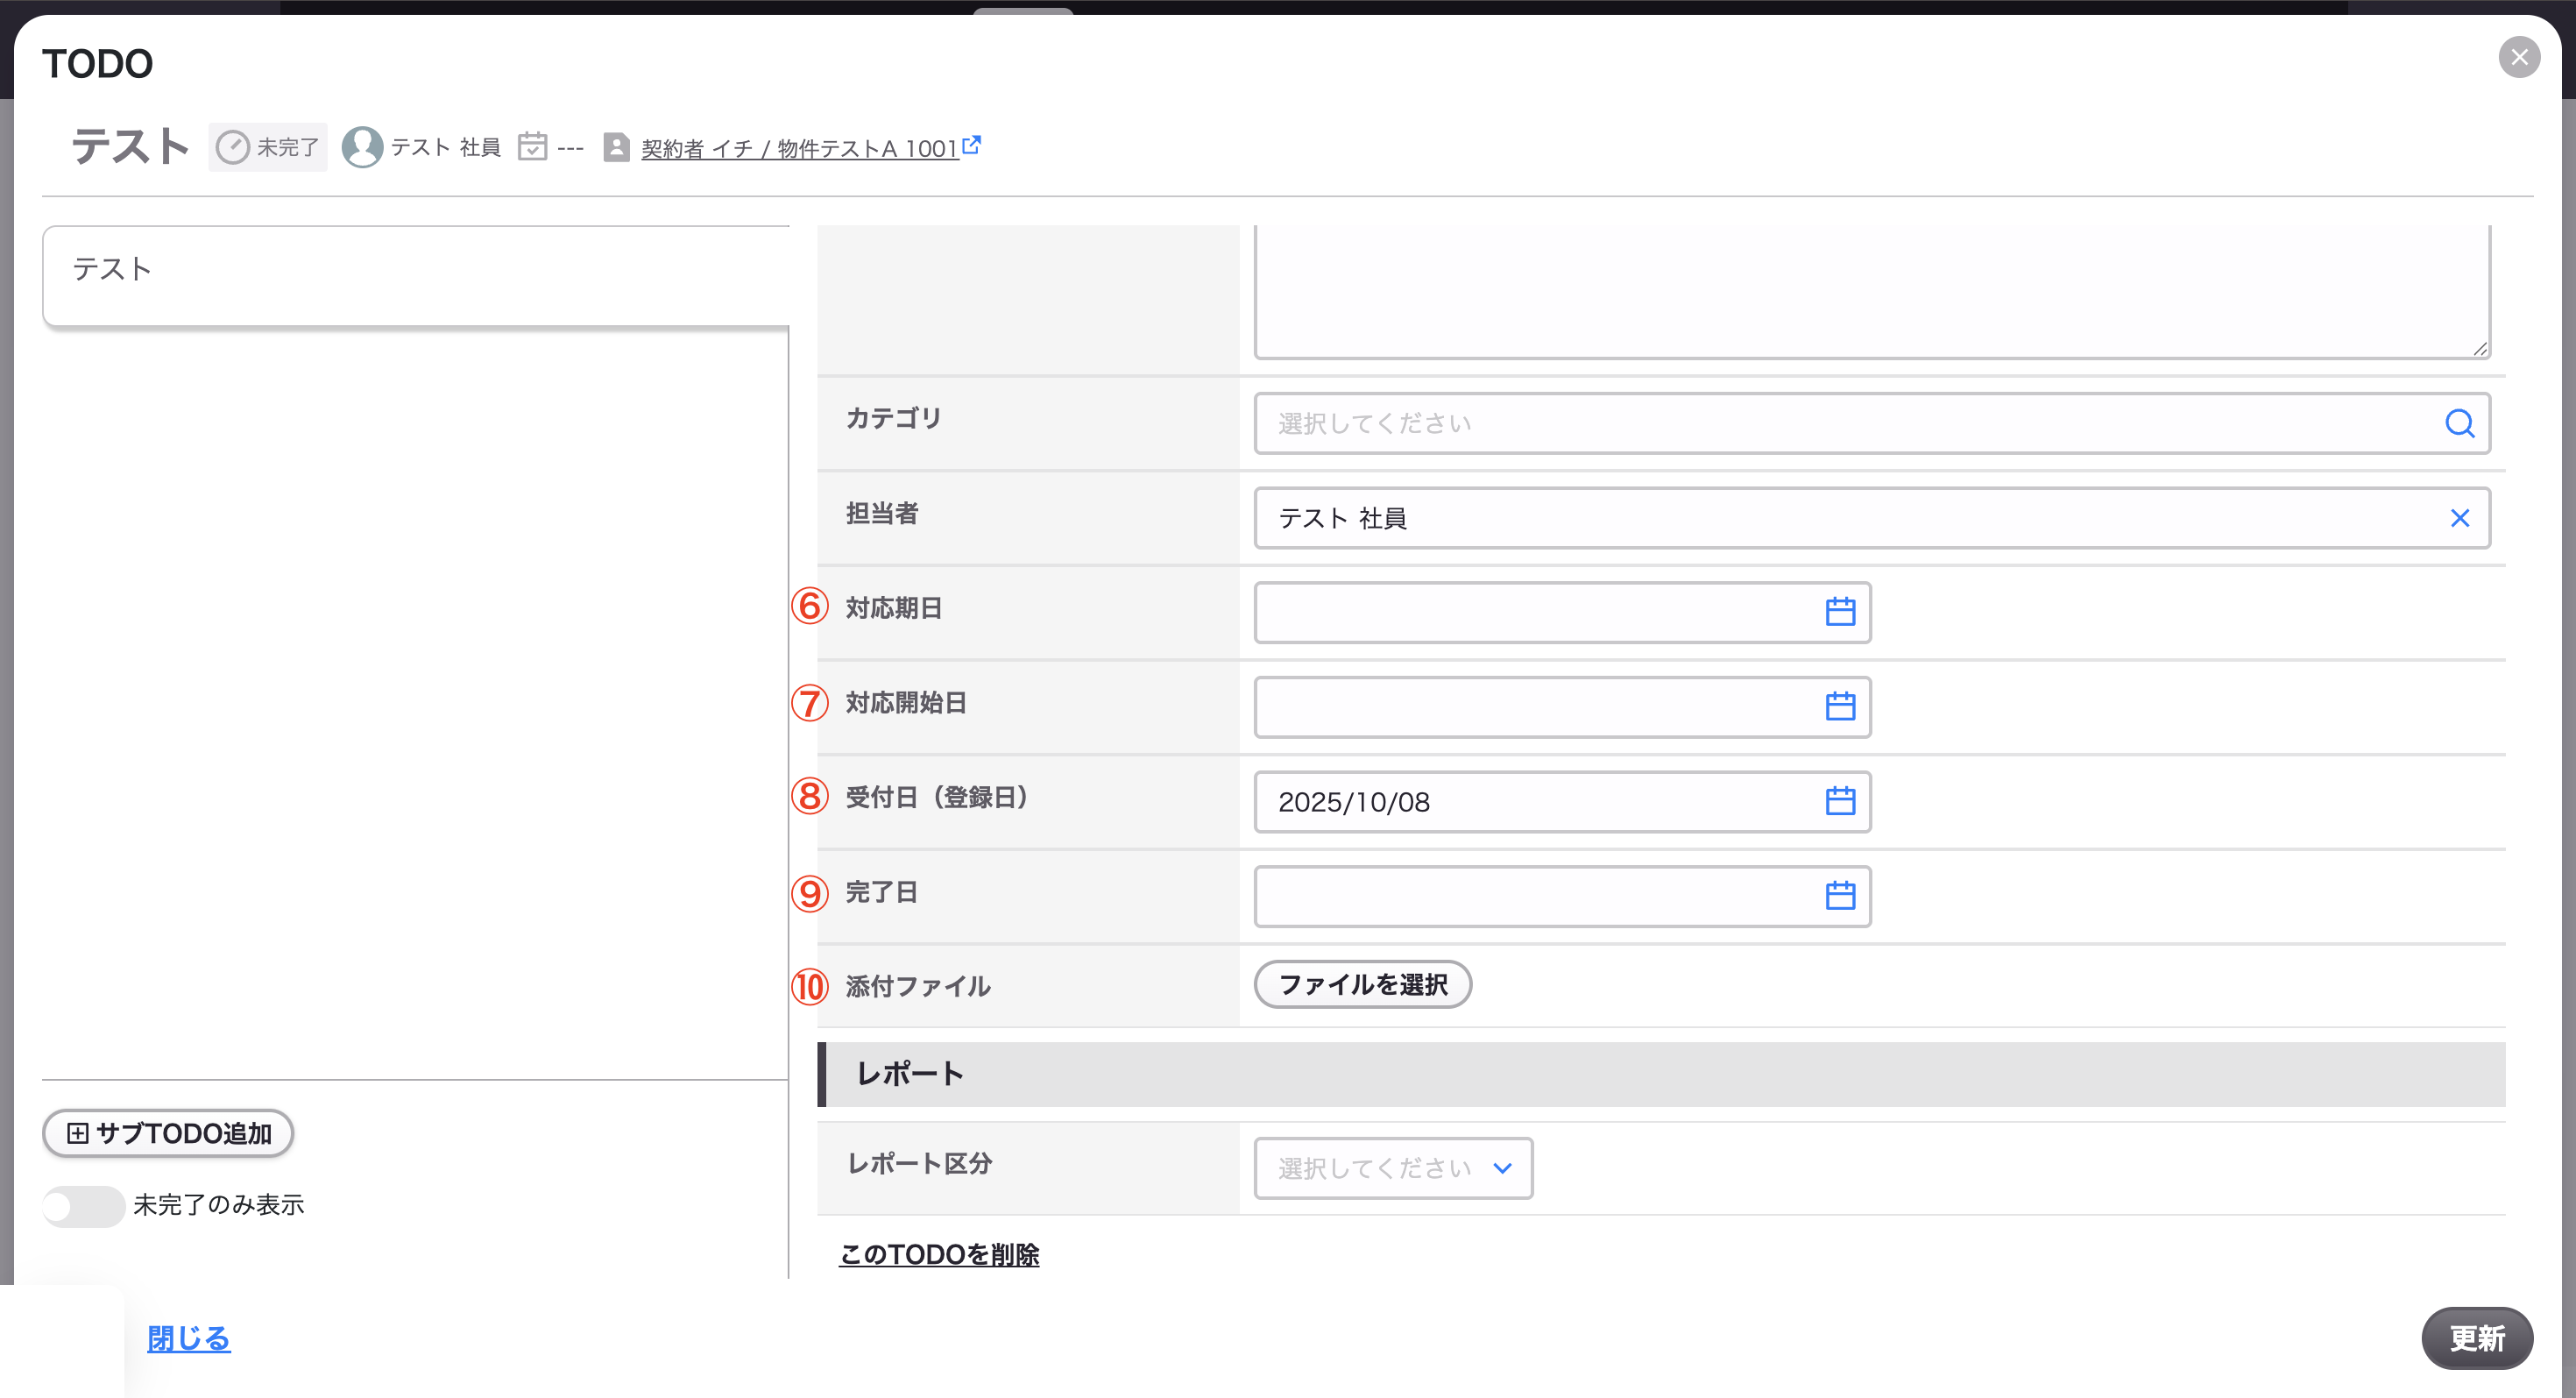Viewport: 2576px width, 1398px height.
Task: Click the large text area above カテゴリ
Action: tap(1872, 292)
